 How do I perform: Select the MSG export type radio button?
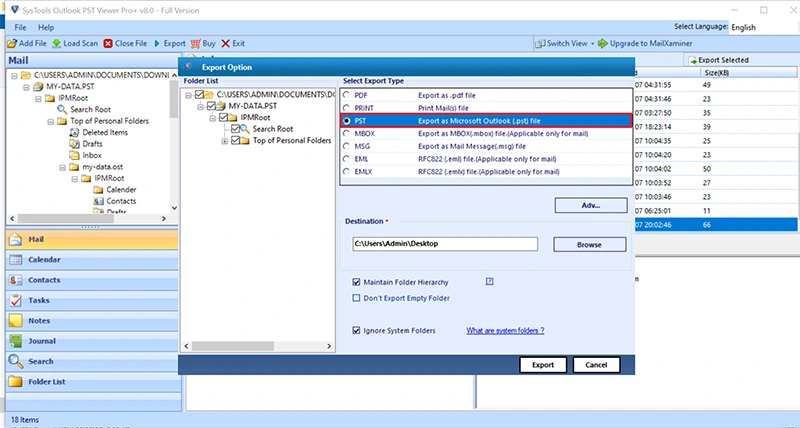346,146
